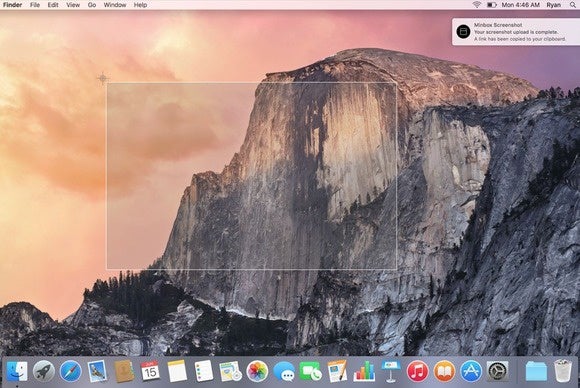Open the blue folder stack in Dock
The width and height of the screenshot is (580, 388).
pyautogui.click(x=536, y=371)
